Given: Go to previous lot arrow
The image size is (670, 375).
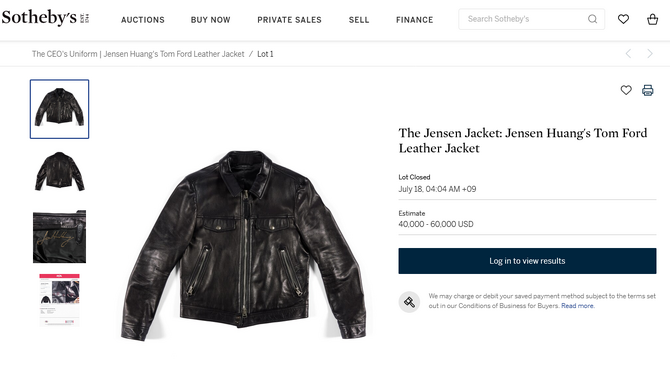Looking at the screenshot, I should (x=628, y=54).
